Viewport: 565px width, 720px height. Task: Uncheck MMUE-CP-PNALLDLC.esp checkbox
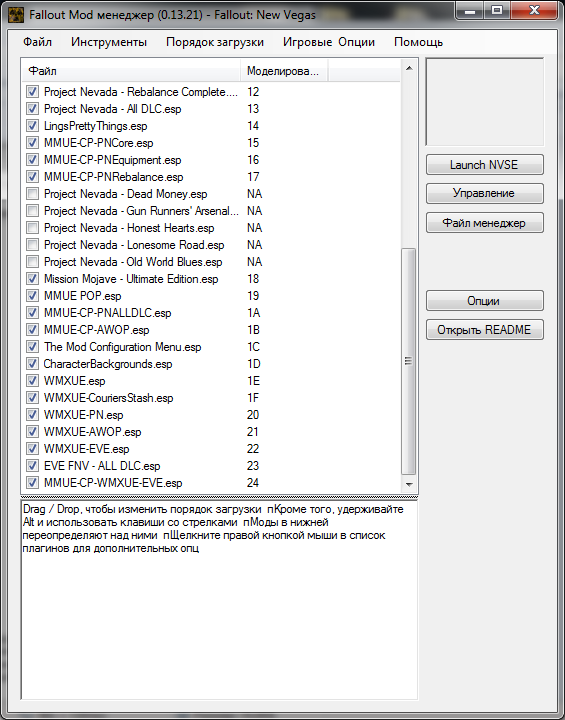[32, 313]
